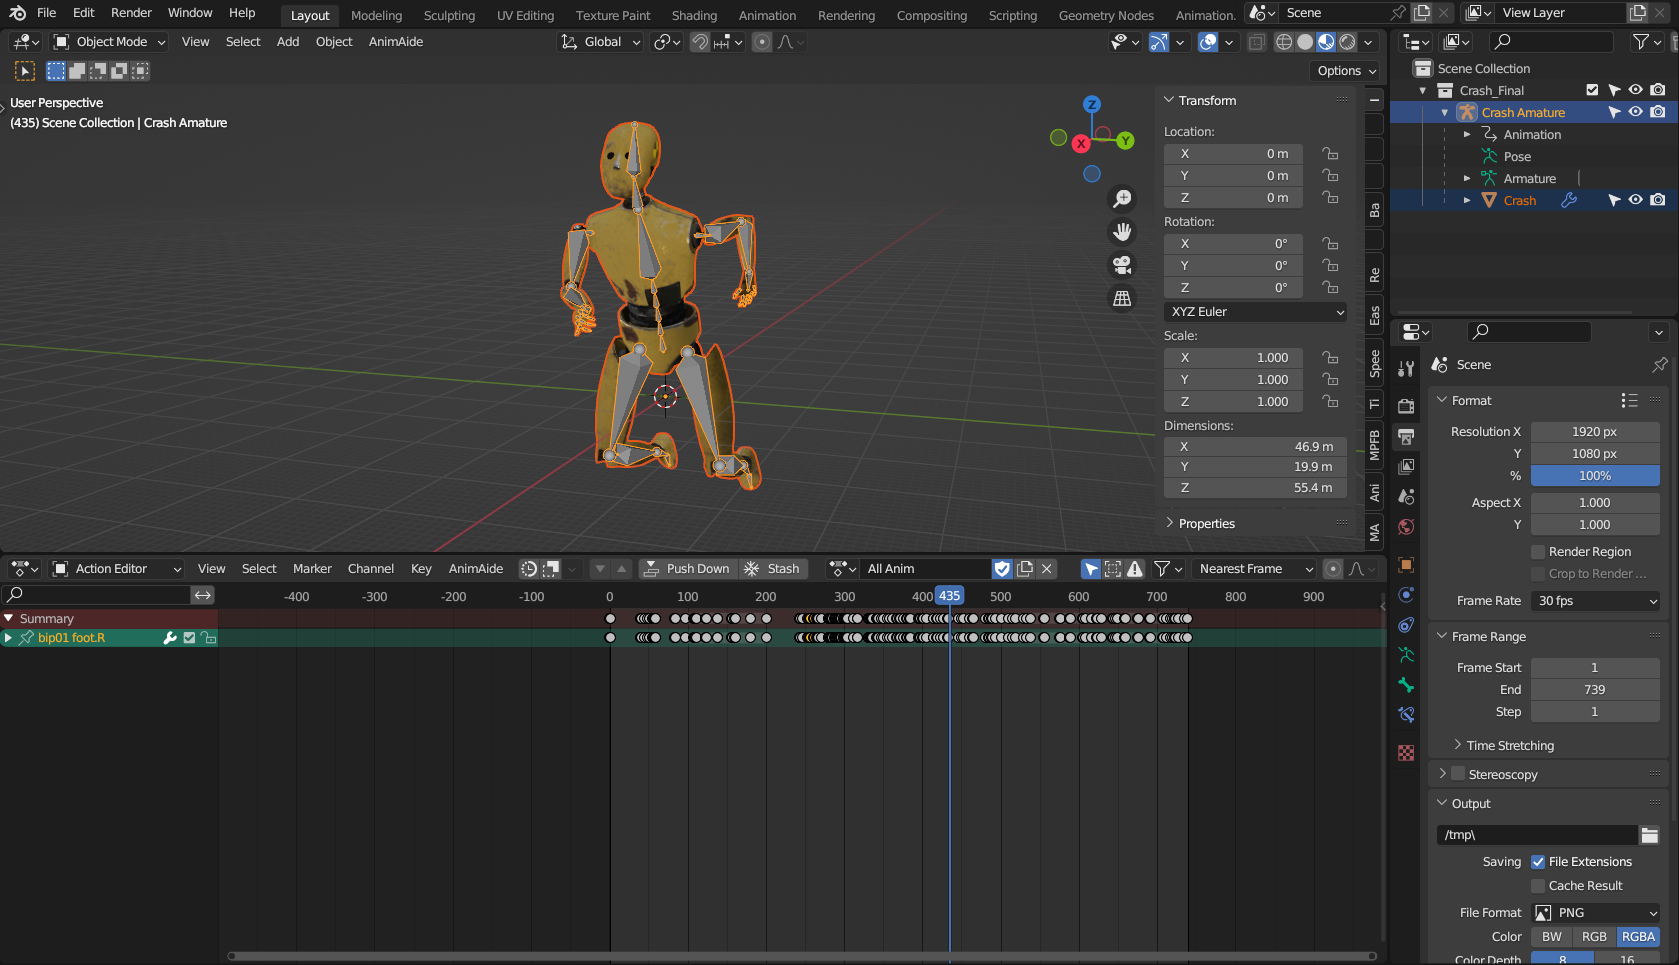1679x965 pixels.
Task: Click the zoom magnifier icon in viewport
Action: coord(1122,199)
